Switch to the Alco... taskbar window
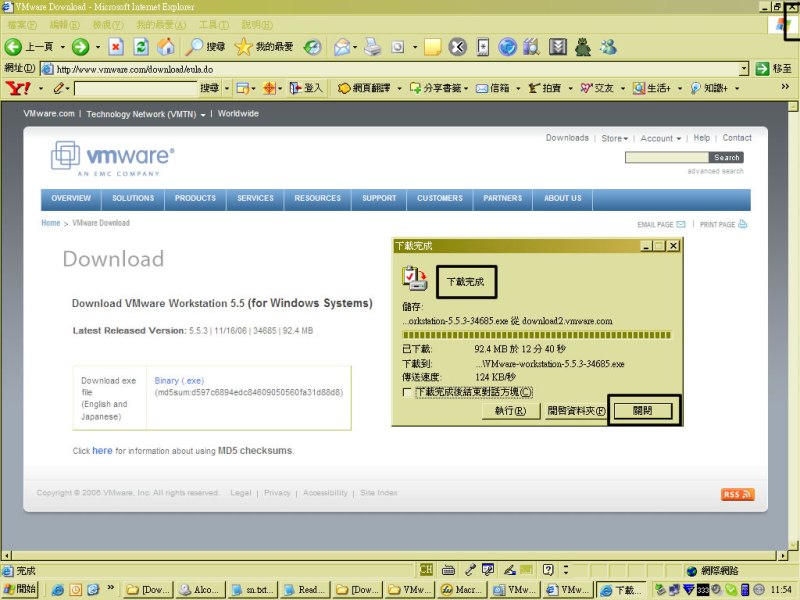This screenshot has height=600, width=800. 201,590
